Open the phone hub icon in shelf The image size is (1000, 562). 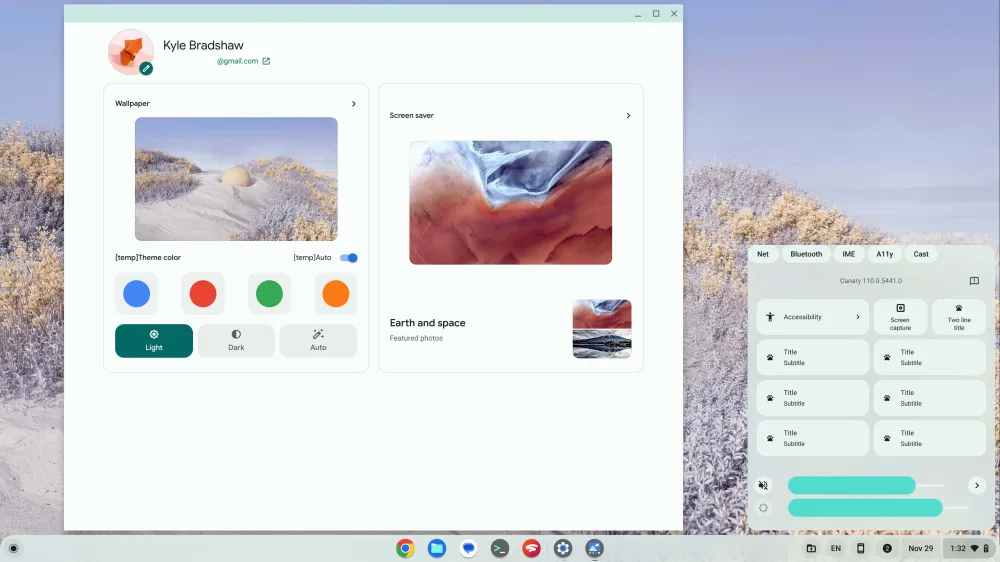(860, 548)
